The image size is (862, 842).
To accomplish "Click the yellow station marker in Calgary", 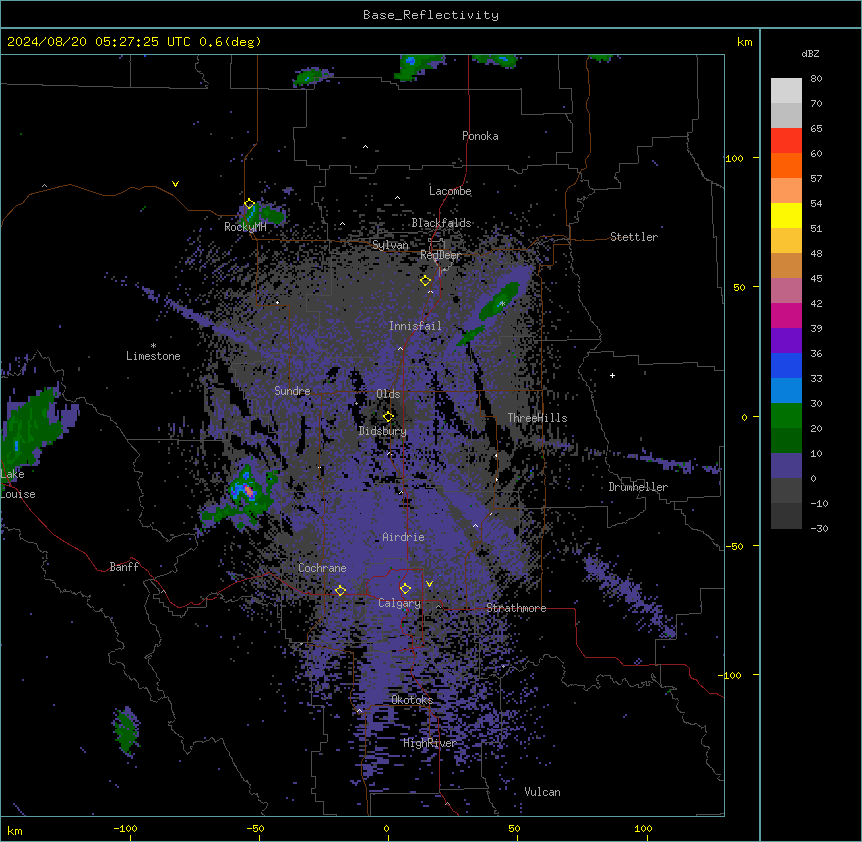I will pyautogui.click(x=405, y=589).
